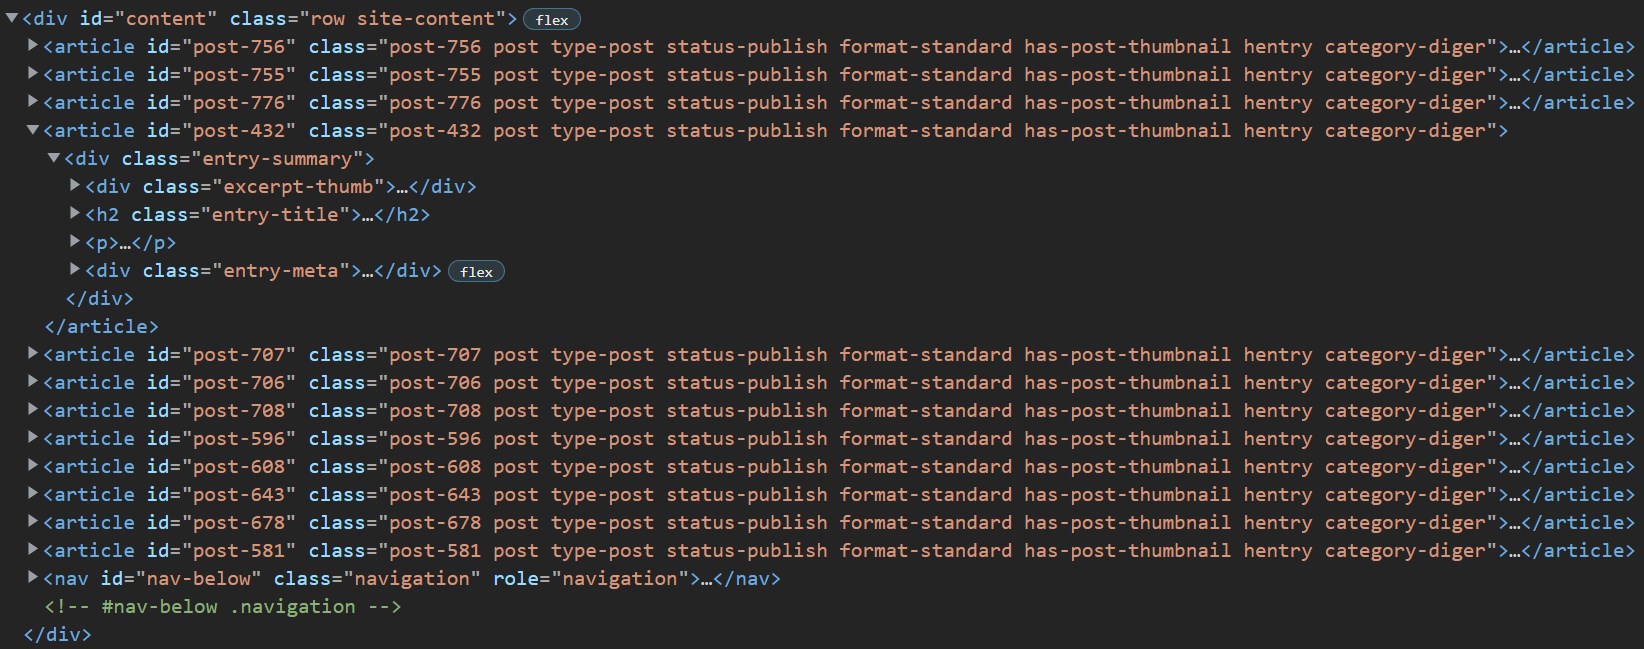The height and width of the screenshot is (649, 1644).
Task: Expand the article post-776 node
Action: pos(33,101)
